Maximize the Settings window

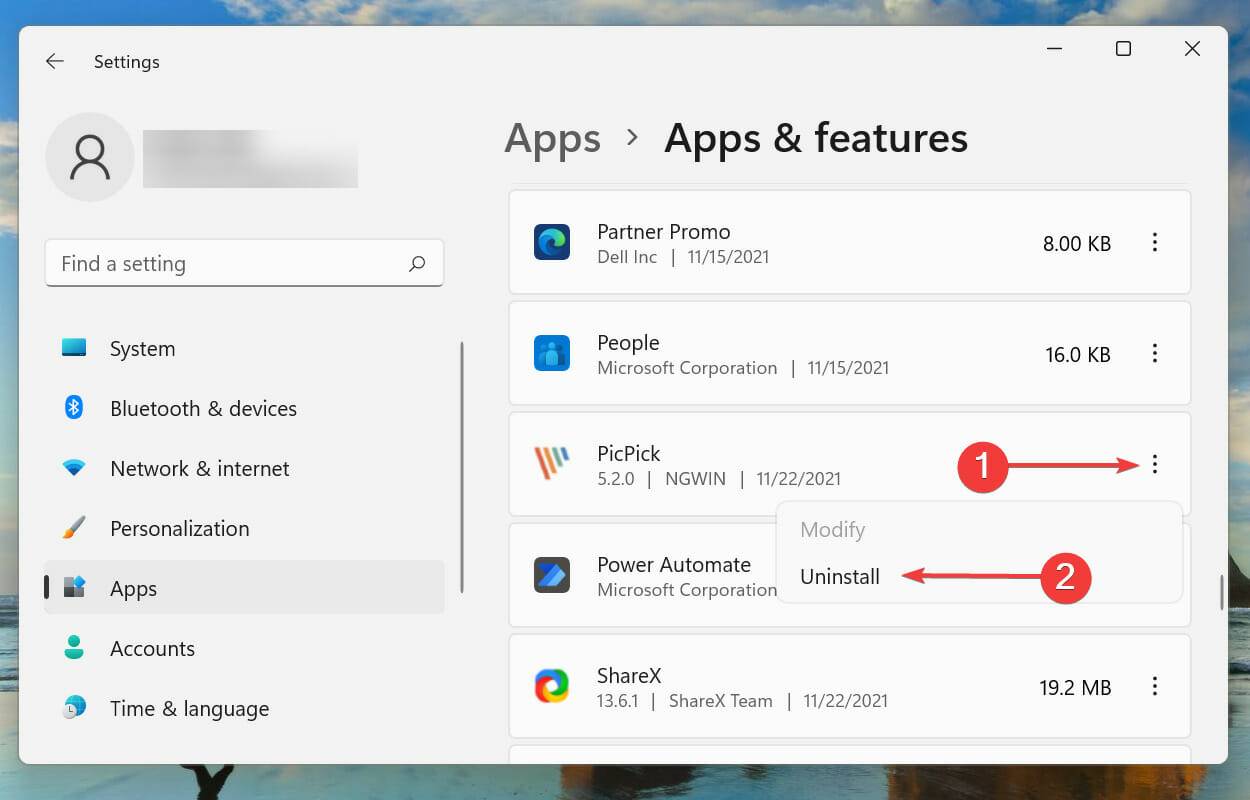tap(1123, 48)
